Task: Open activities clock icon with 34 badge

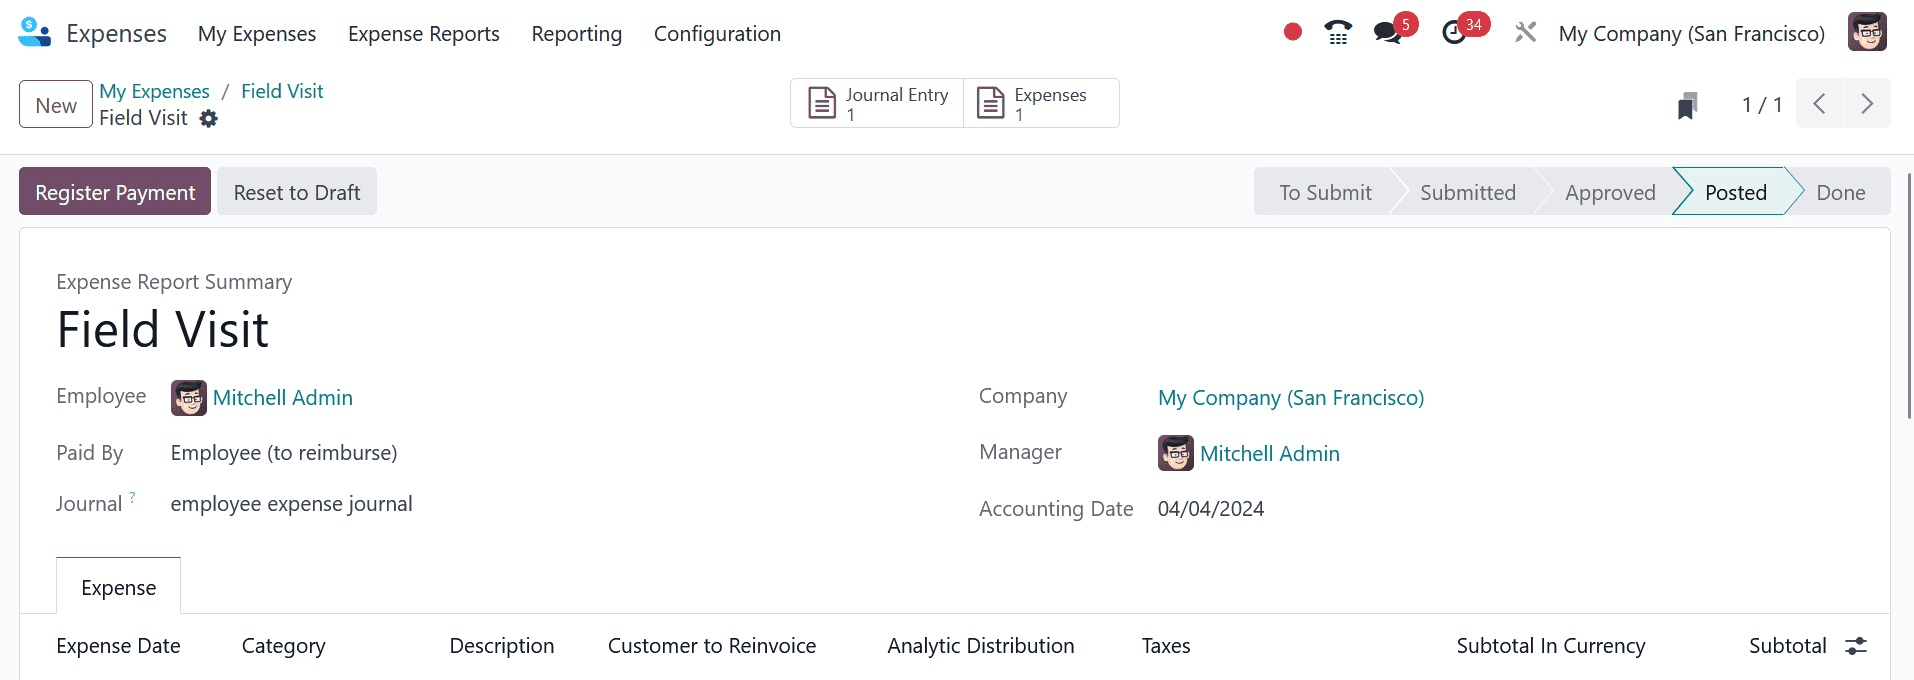Action: point(1454,33)
